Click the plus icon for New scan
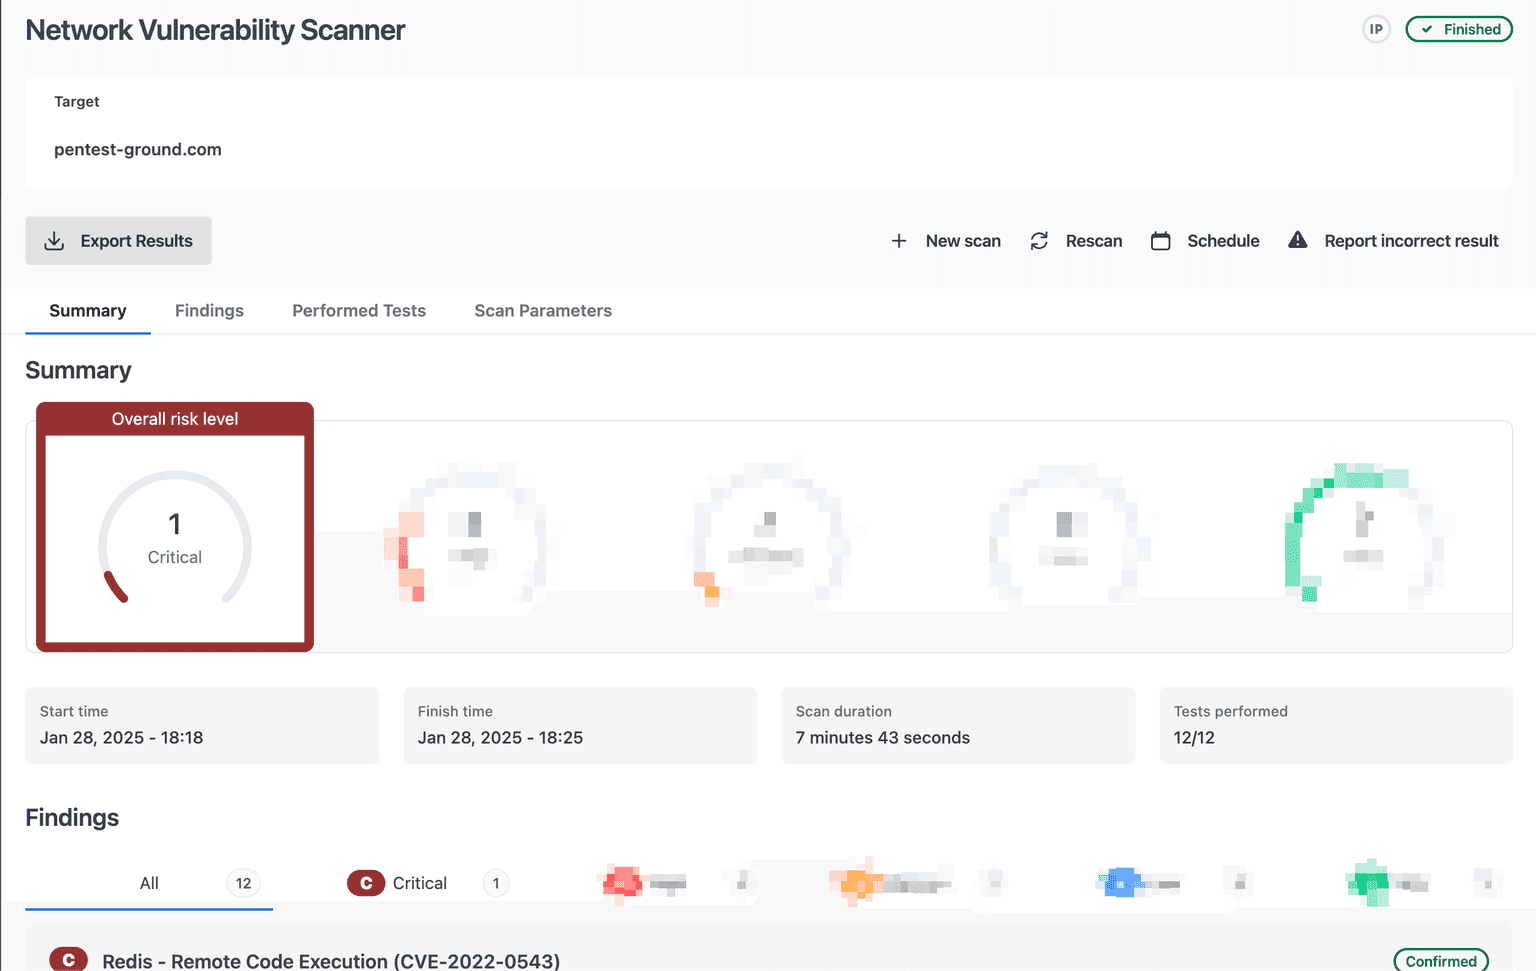Viewport: 1536px width, 971px height. 899,241
